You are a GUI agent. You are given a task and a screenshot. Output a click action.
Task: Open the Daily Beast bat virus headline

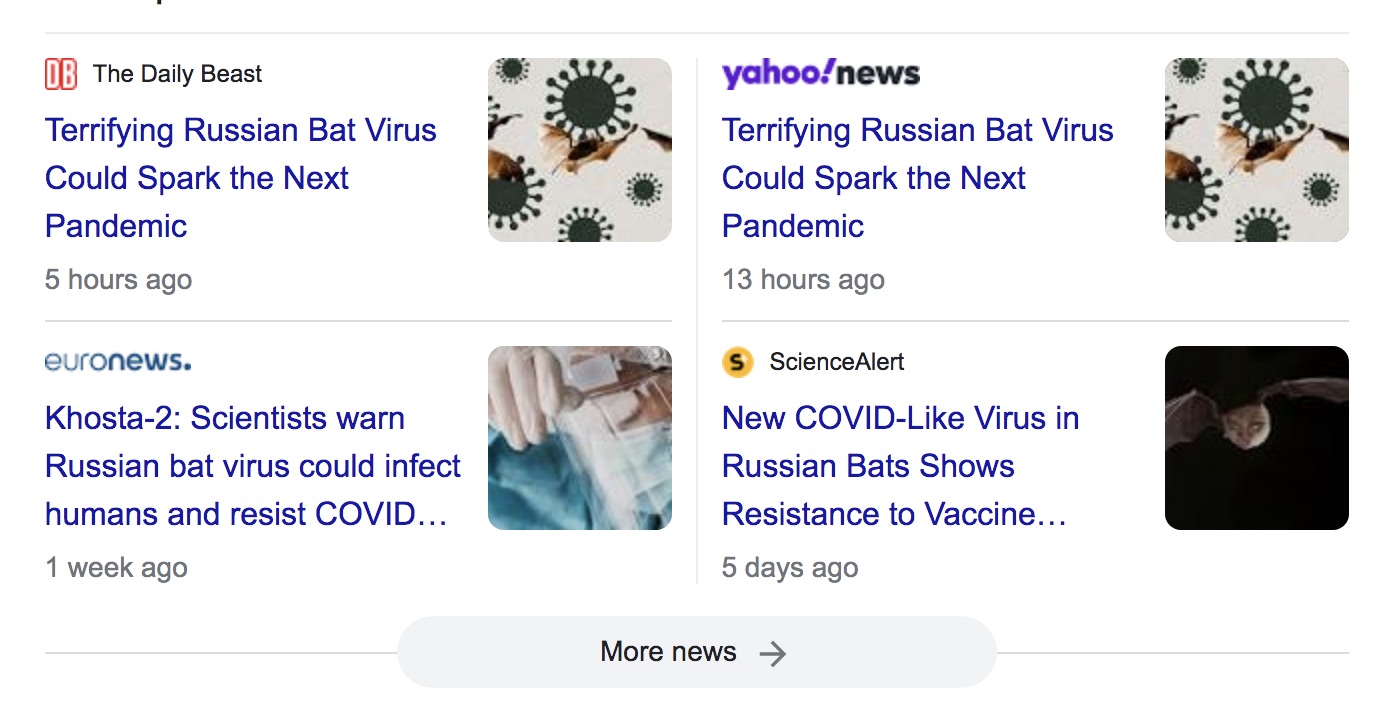click(240, 178)
